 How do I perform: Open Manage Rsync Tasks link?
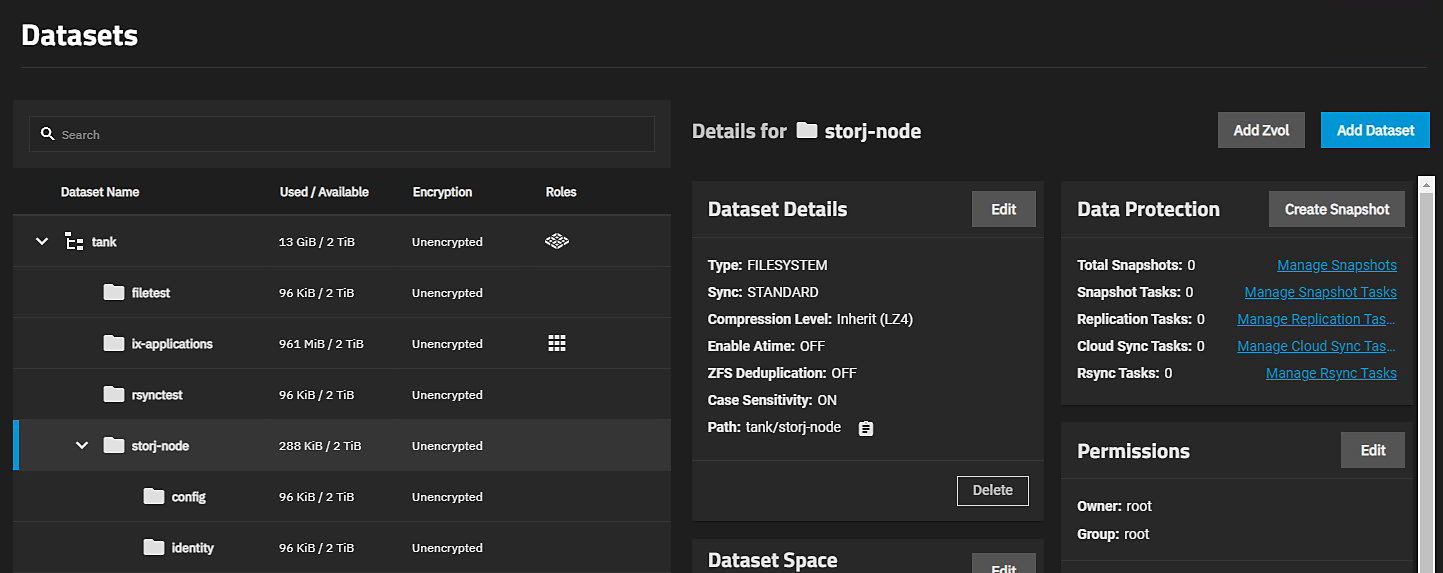[1330, 373]
